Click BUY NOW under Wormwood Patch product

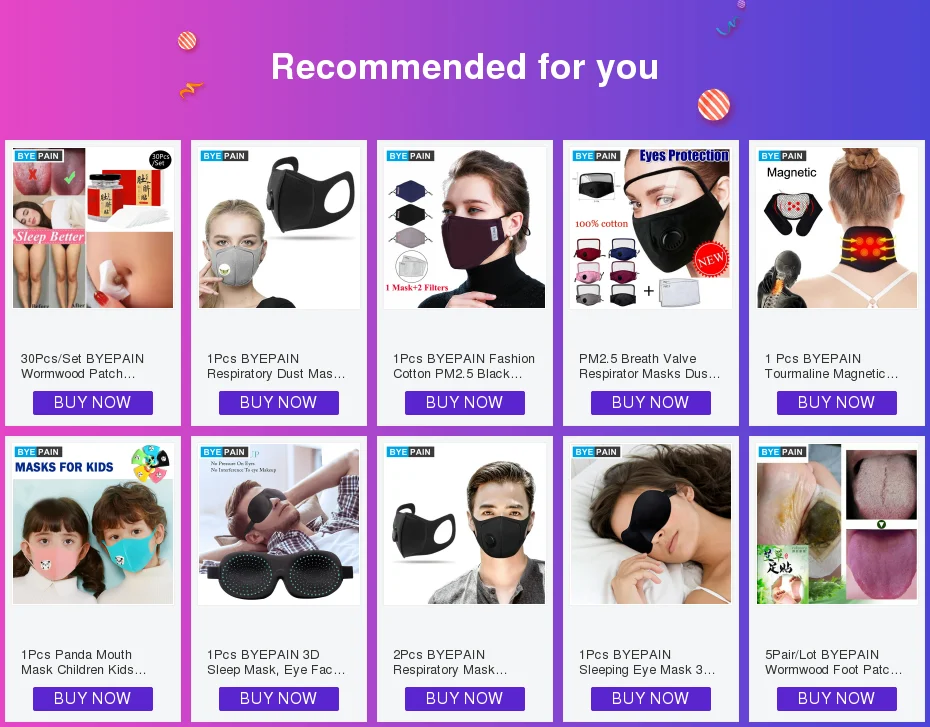tap(93, 403)
